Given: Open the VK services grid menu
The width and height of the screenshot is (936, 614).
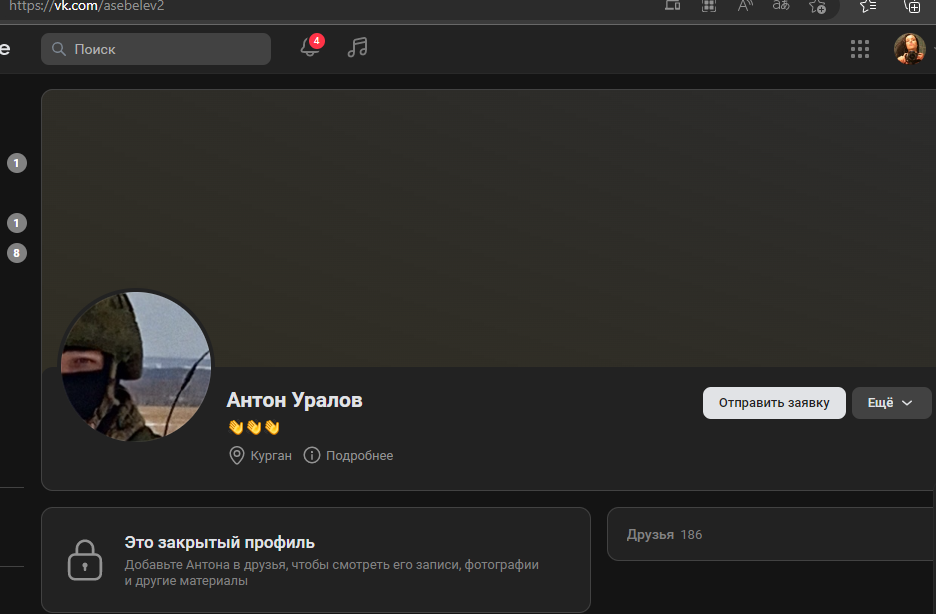Looking at the screenshot, I should click(x=860, y=49).
